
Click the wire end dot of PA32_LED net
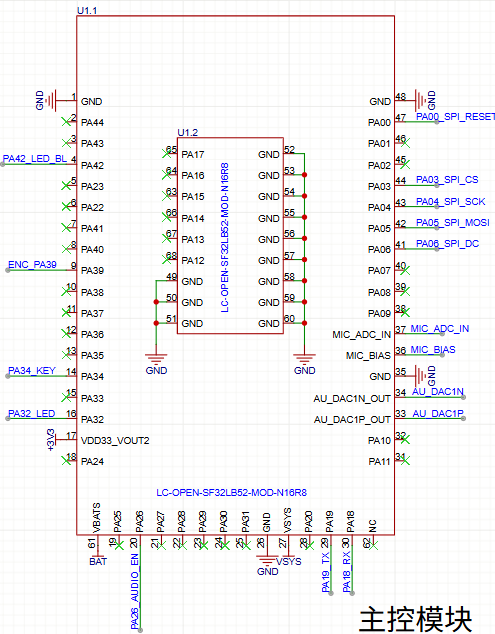click(8, 418)
